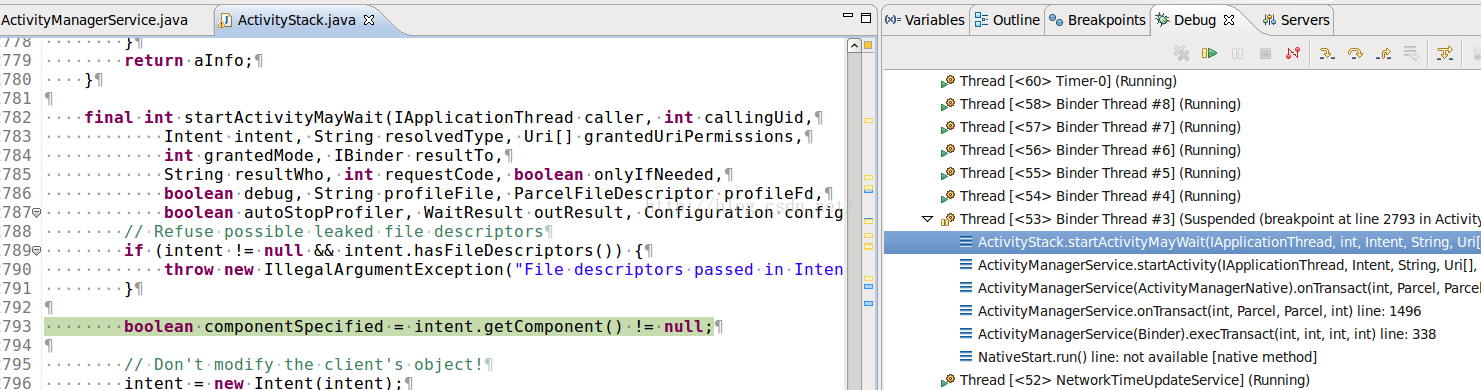Switch to the Variables tab
Screen dimensions: 1481x390
[925, 20]
